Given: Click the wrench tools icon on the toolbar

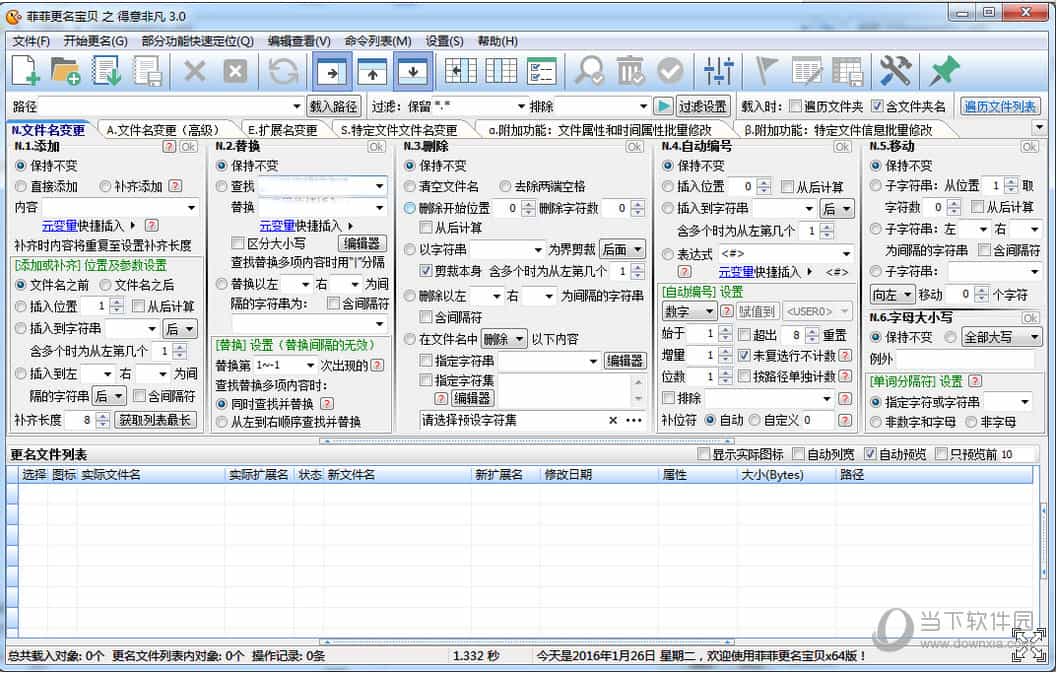Looking at the screenshot, I should 893,72.
